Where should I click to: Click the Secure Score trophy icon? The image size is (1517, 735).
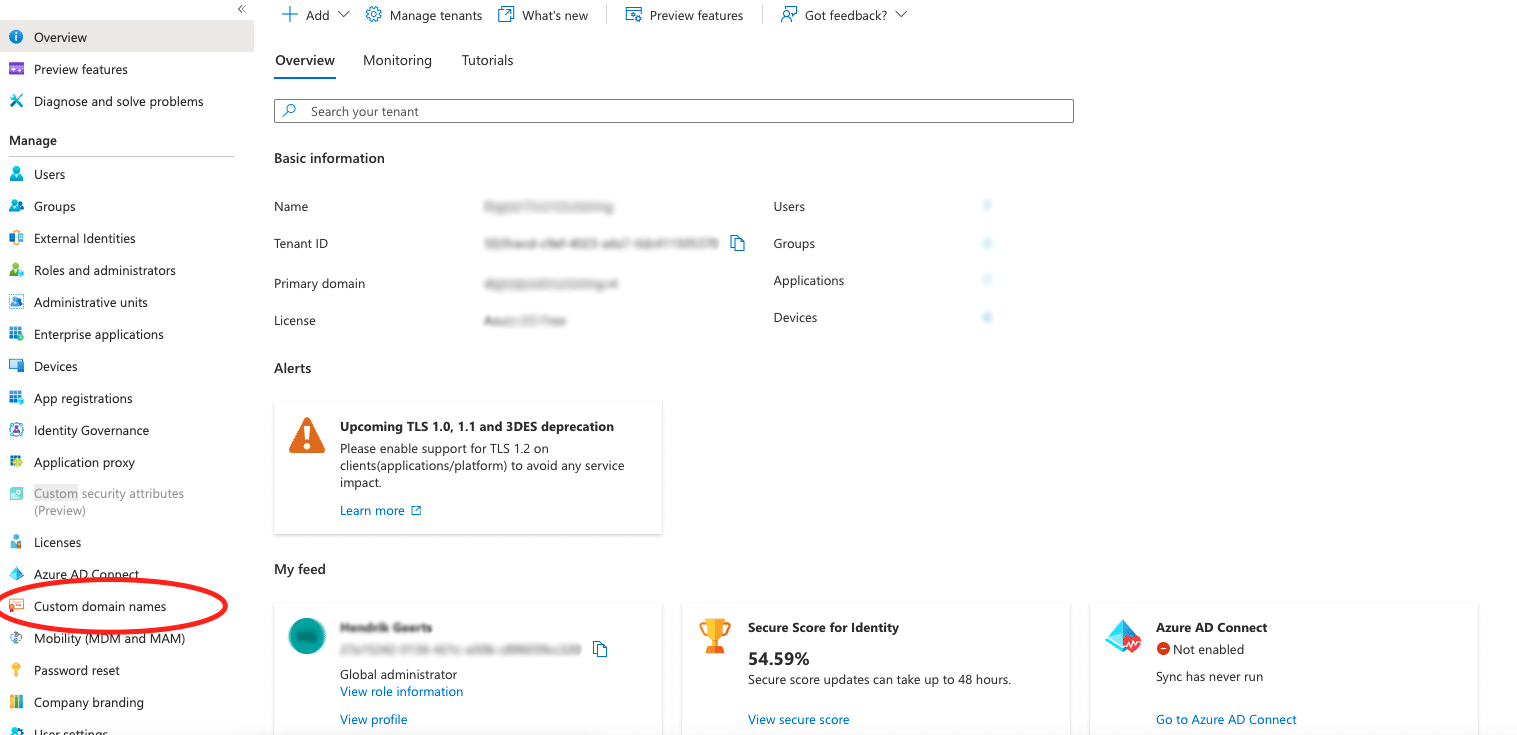[x=715, y=636]
